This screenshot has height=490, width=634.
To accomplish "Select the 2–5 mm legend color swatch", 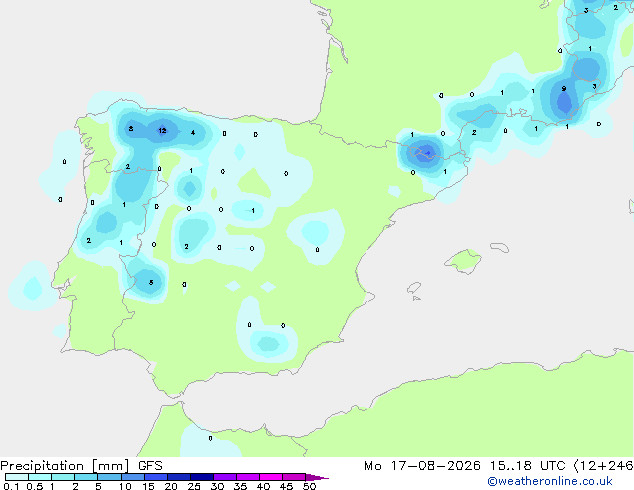I will (x=86, y=477).
